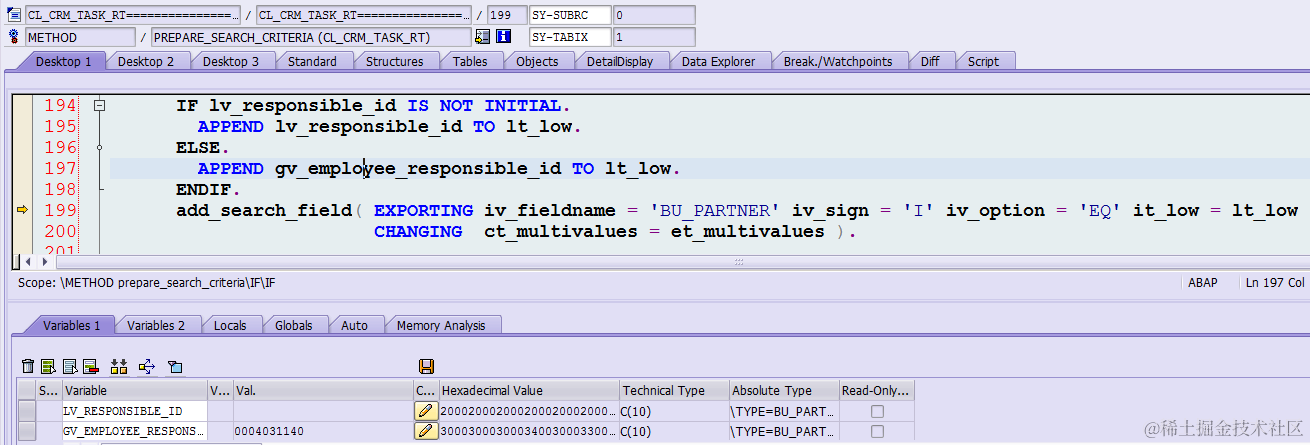This screenshot has width=1310, height=445.
Task: Open the Data Explorer tab
Action: pos(718,61)
